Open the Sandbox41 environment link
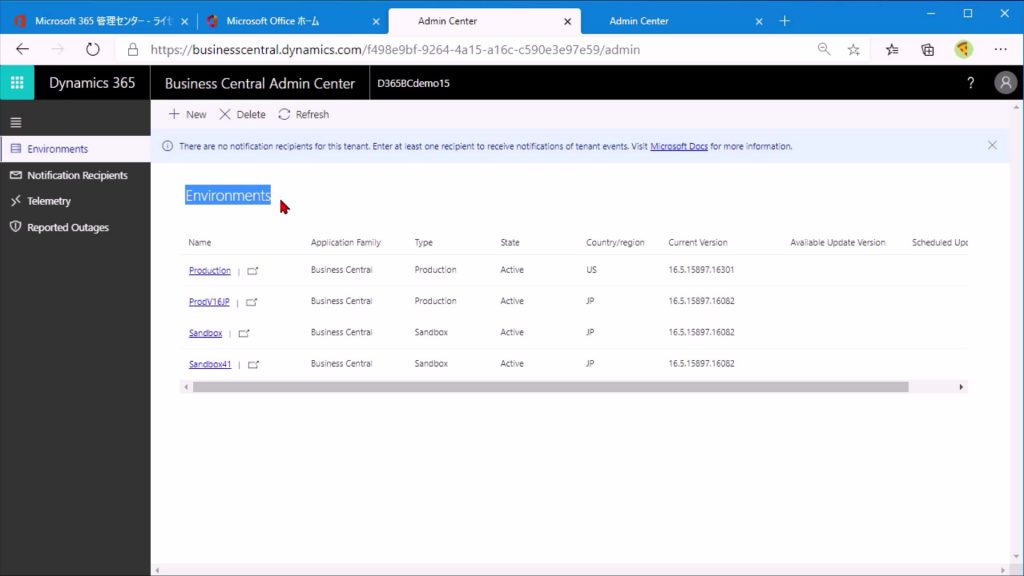The image size is (1024, 576). pos(210,364)
